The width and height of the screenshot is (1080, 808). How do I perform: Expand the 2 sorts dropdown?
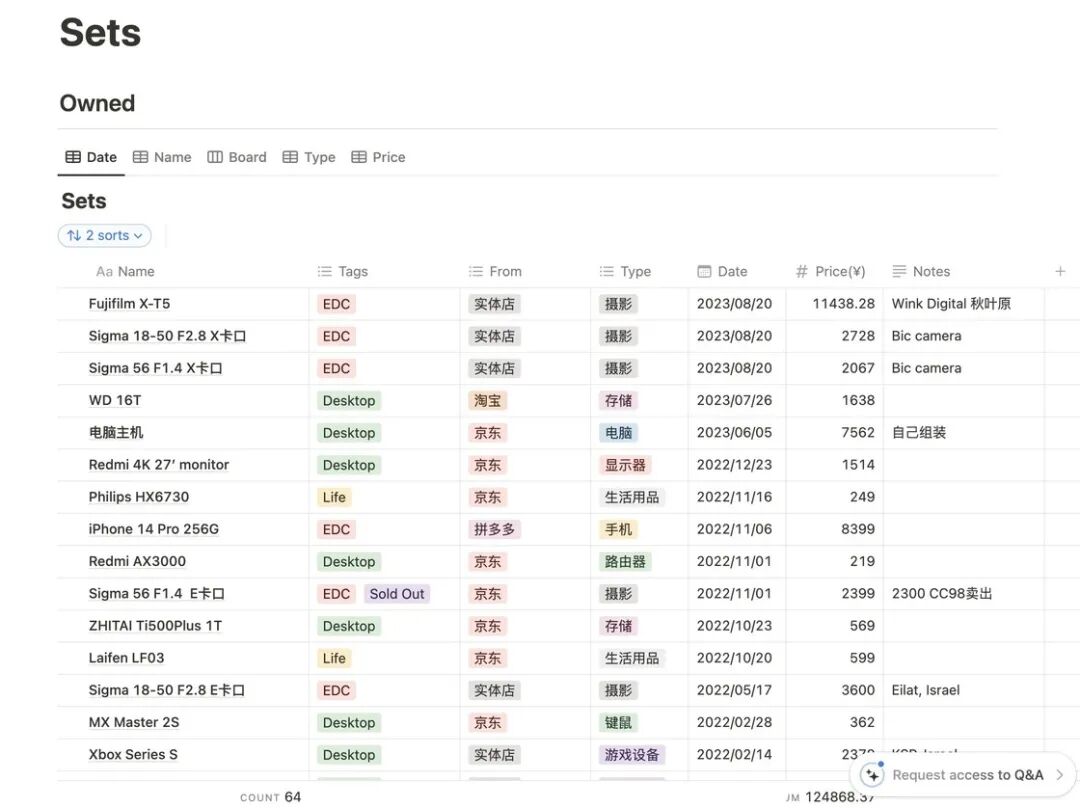tap(105, 236)
